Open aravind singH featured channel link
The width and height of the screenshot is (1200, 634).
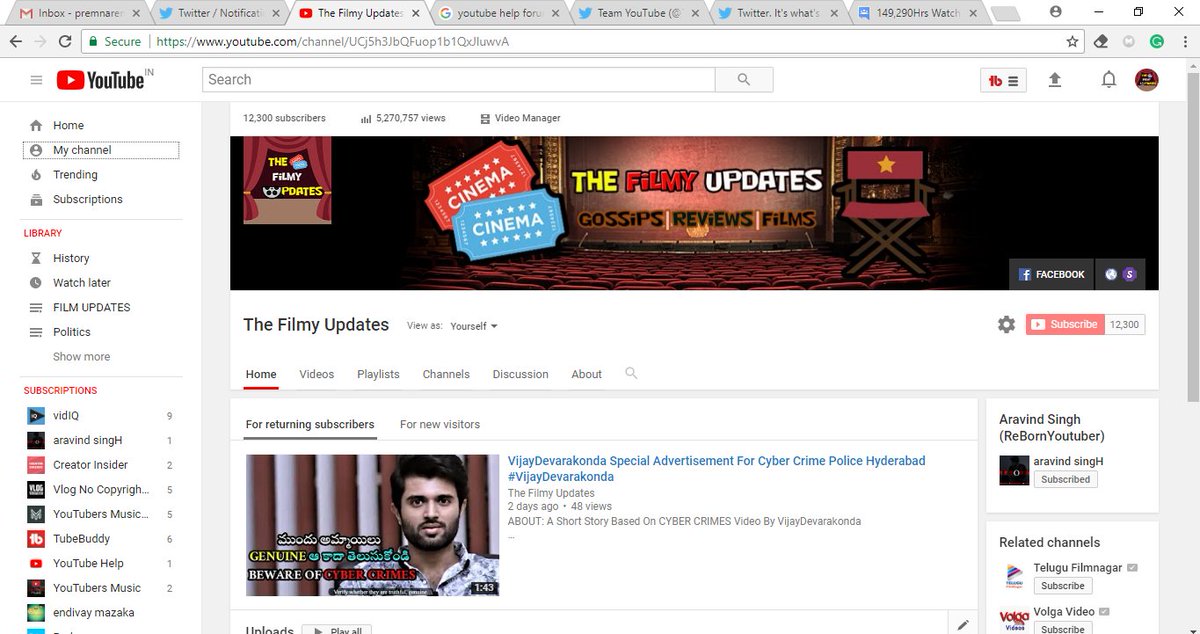click(x=1068, y=461)
